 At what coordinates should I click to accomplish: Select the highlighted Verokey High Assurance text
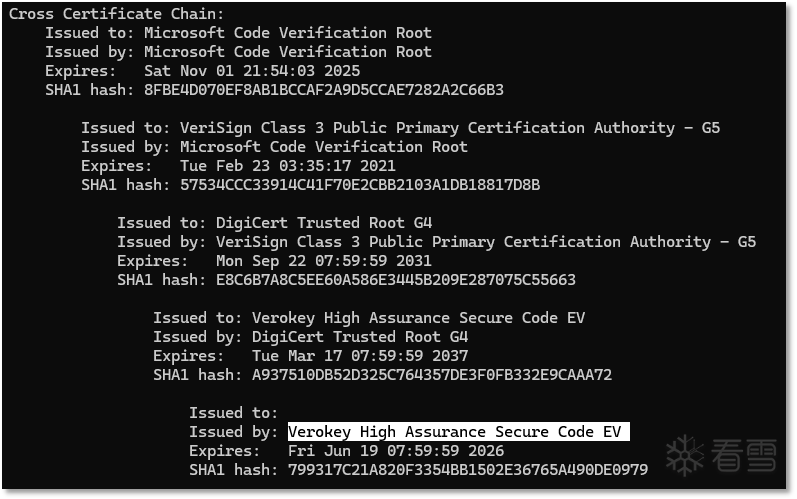coord(458,432)
